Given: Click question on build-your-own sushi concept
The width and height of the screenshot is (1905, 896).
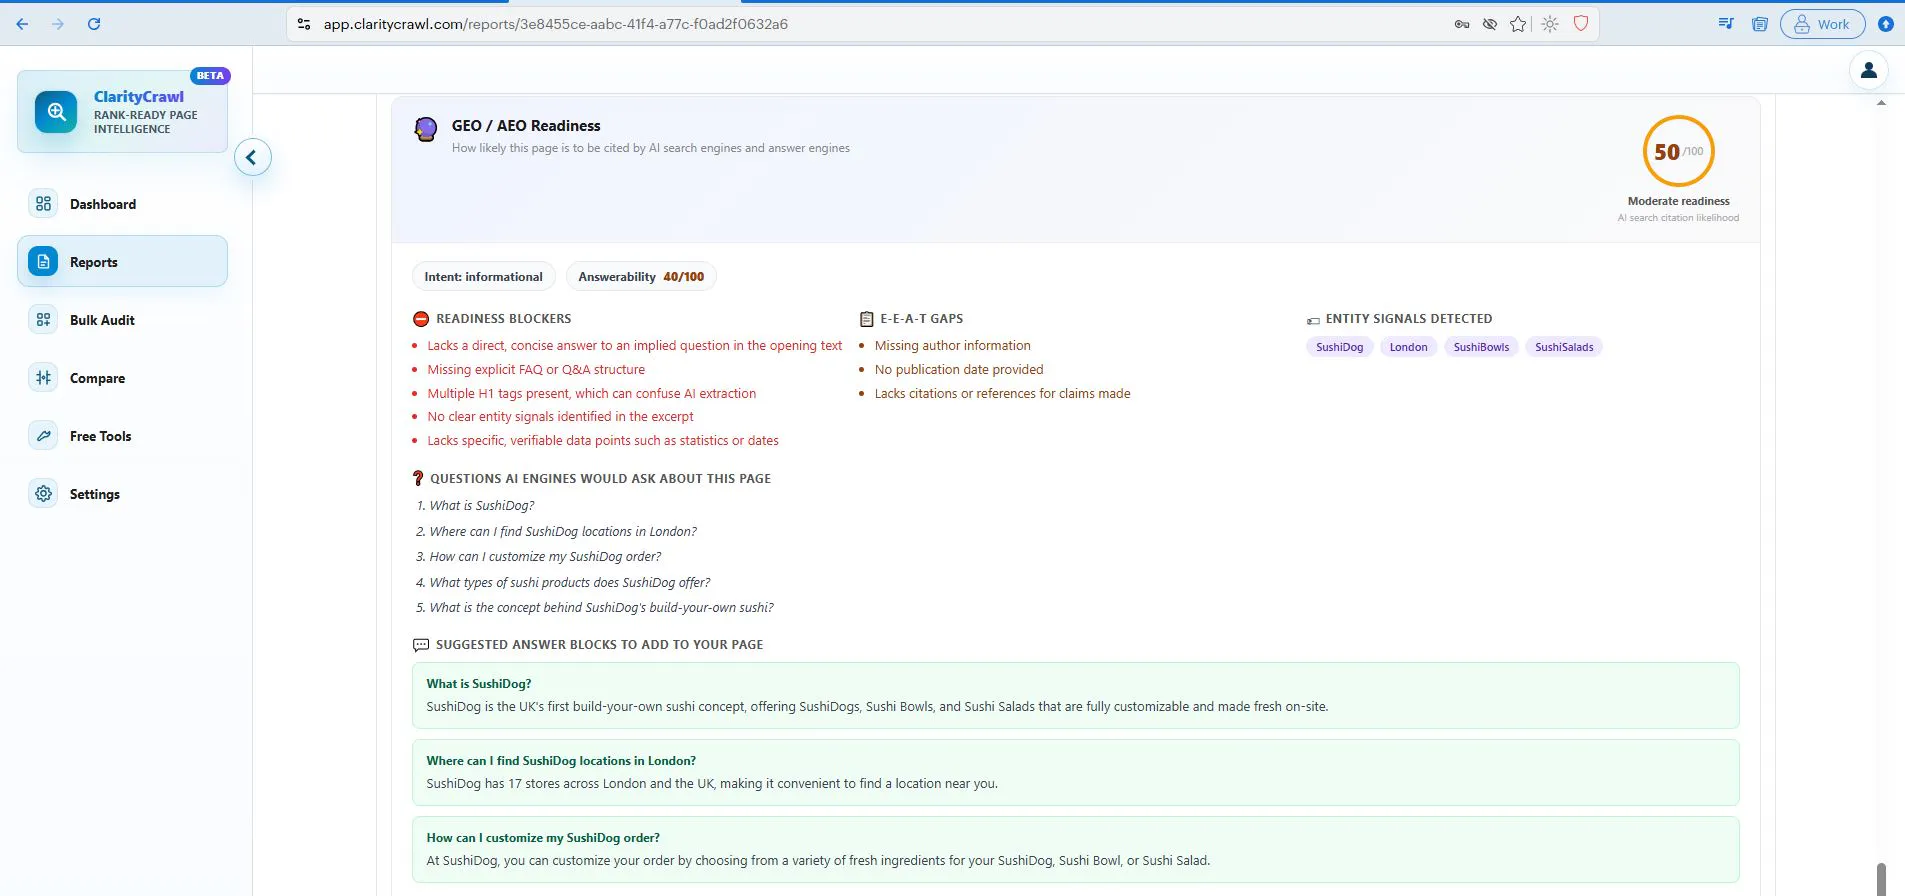Looking at the screenshot, I should (x=594, y=607).
